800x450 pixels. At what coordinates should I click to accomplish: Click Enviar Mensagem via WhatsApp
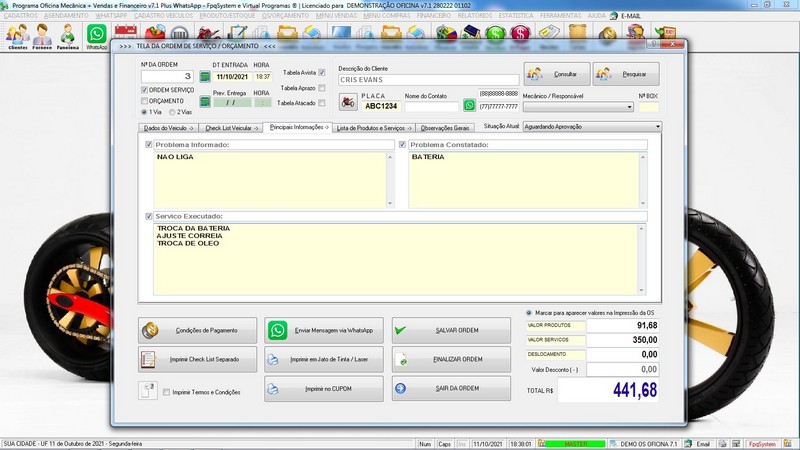[324, 330]
